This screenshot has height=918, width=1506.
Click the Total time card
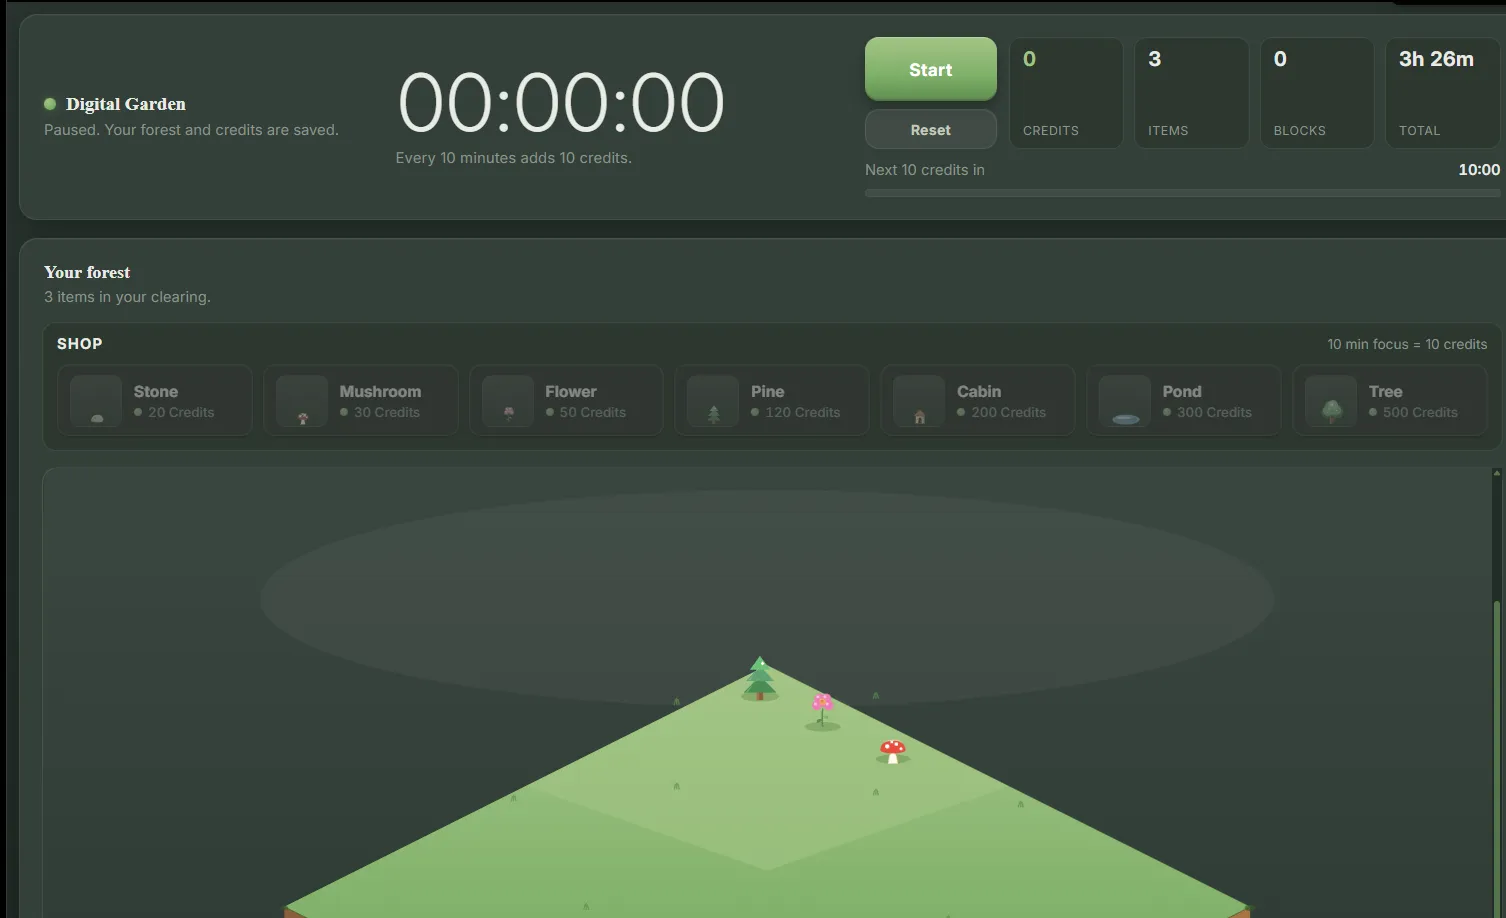point(1445,93)
